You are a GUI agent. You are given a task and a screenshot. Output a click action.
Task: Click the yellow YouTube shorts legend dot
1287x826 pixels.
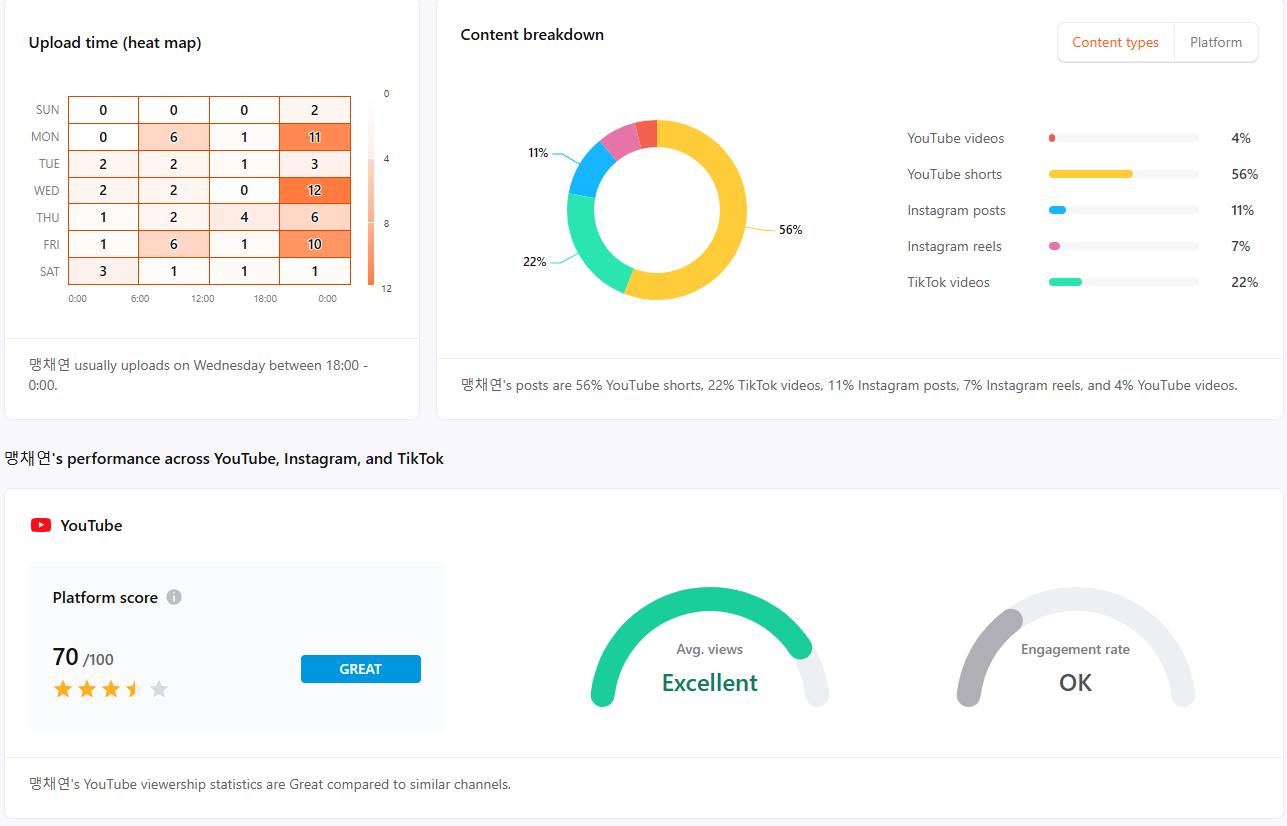point(1051,174)
